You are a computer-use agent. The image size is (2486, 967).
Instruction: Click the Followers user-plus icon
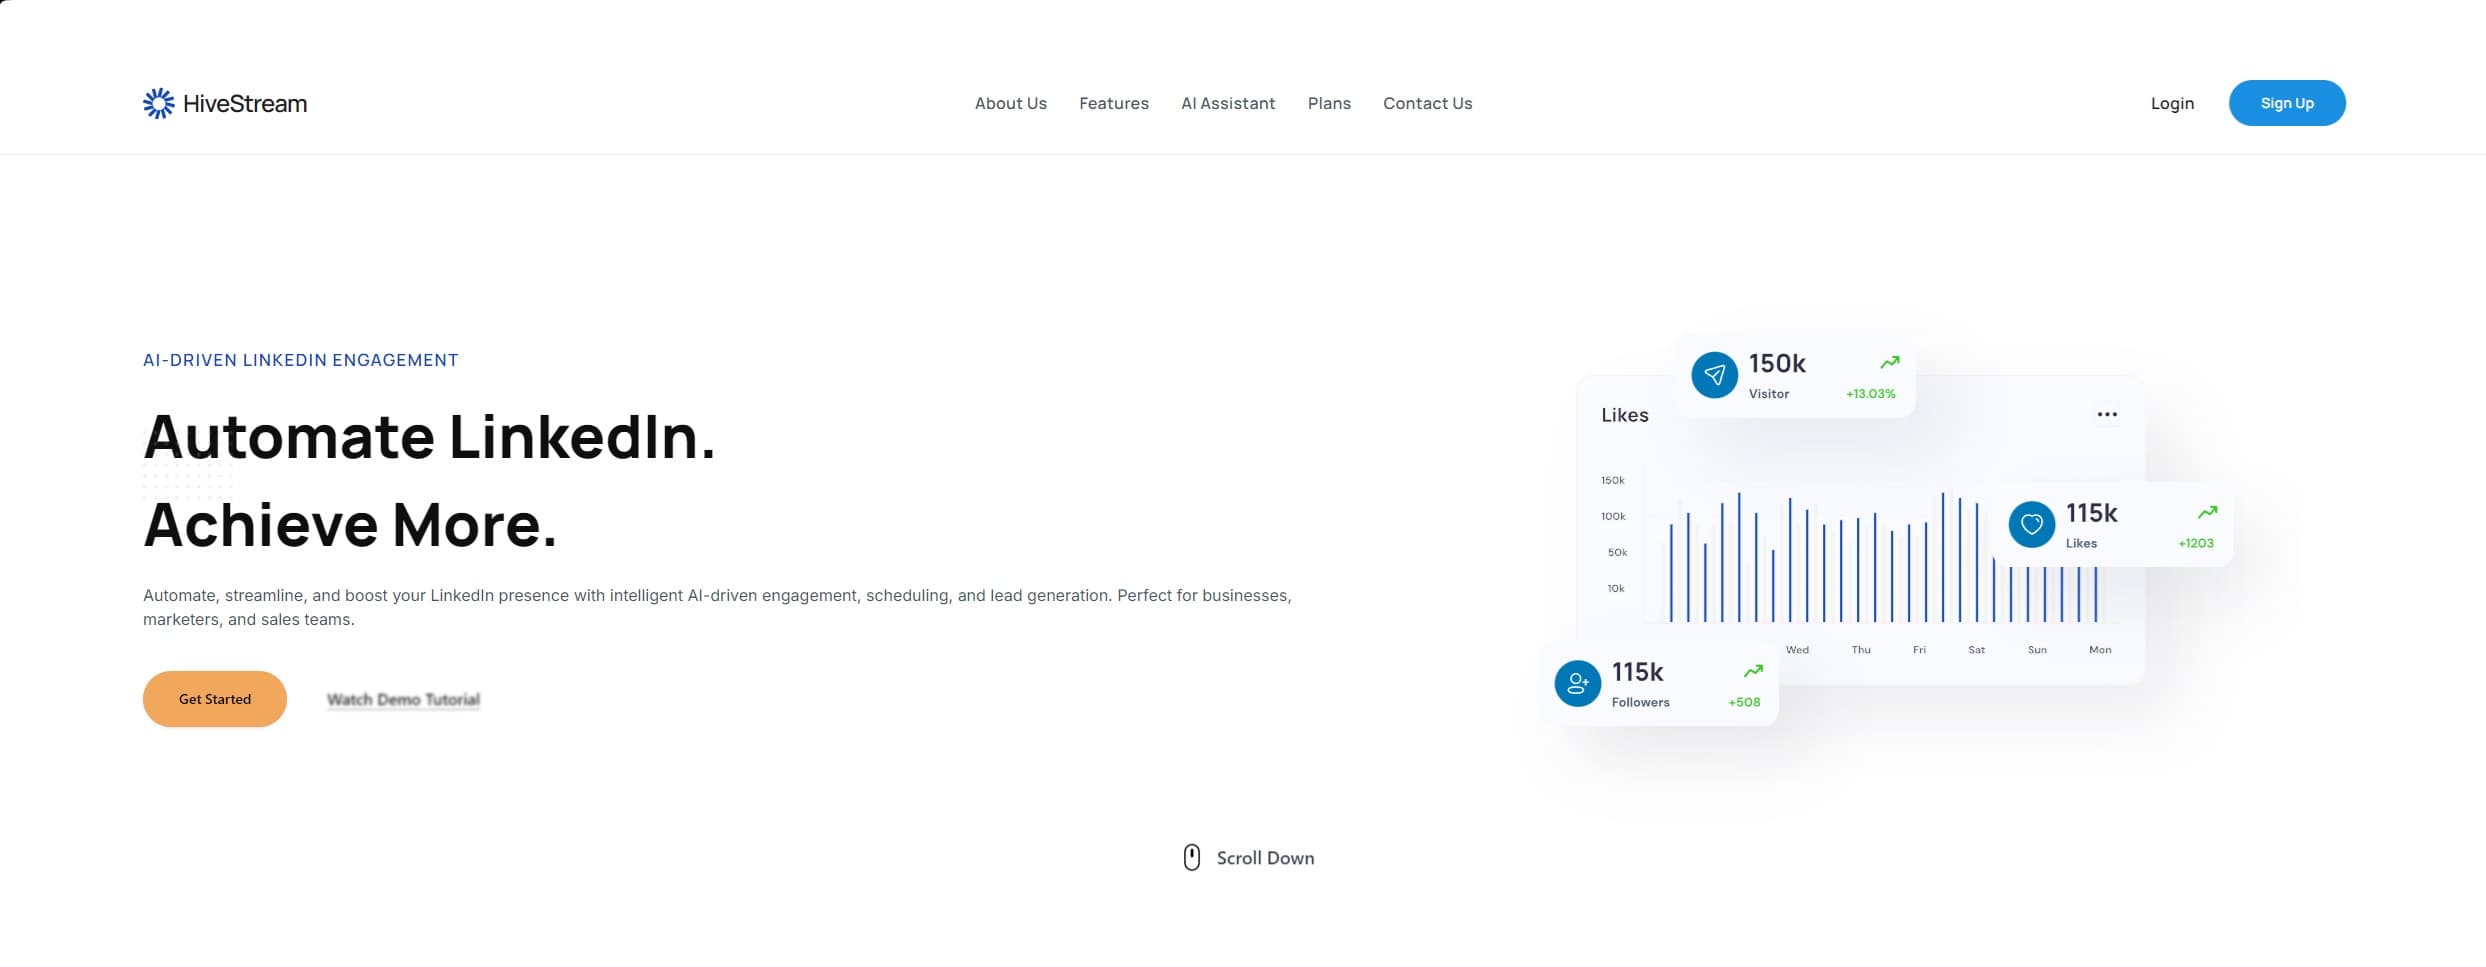coord(1577,683)
